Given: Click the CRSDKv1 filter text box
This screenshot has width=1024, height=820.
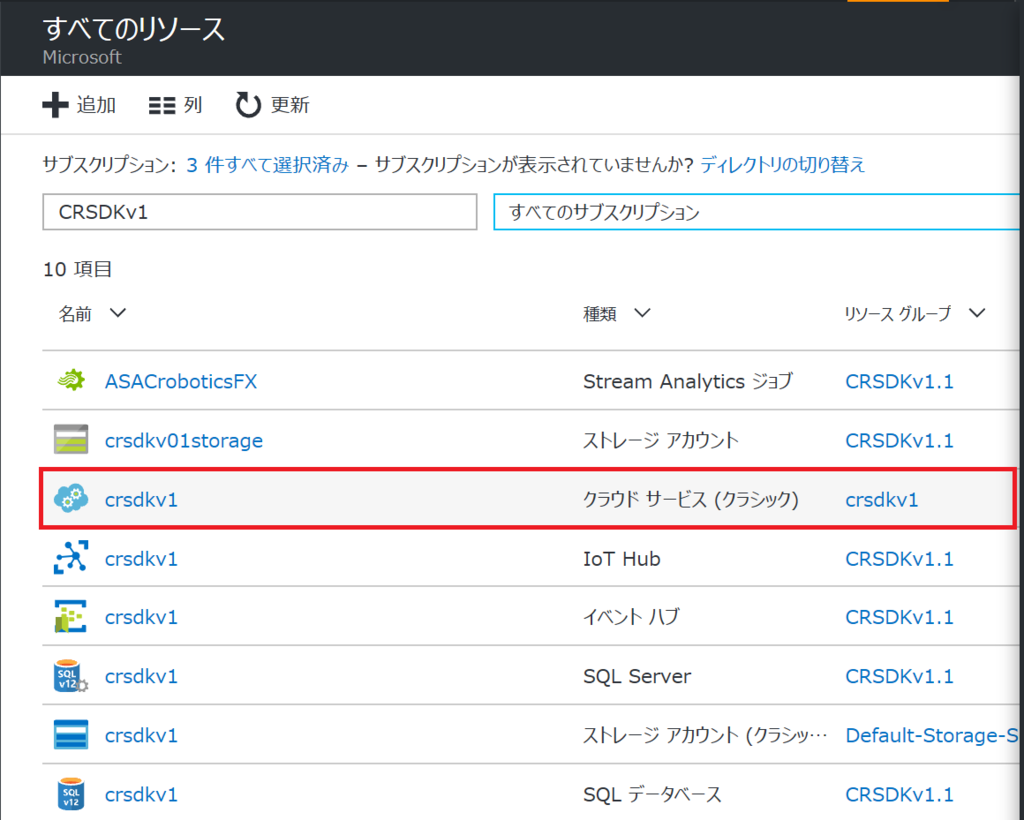Looking at the screenshot, I should [260, 212].
